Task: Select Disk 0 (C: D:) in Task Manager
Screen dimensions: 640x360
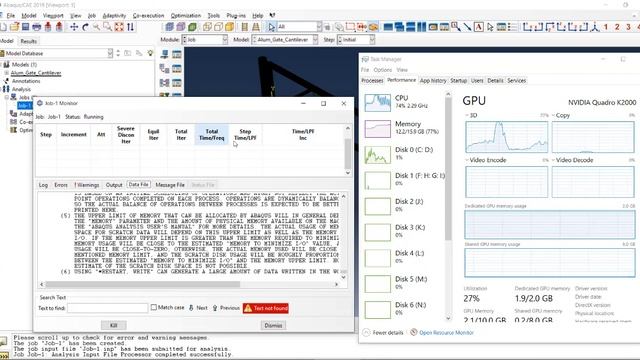Action: [403, 154]
